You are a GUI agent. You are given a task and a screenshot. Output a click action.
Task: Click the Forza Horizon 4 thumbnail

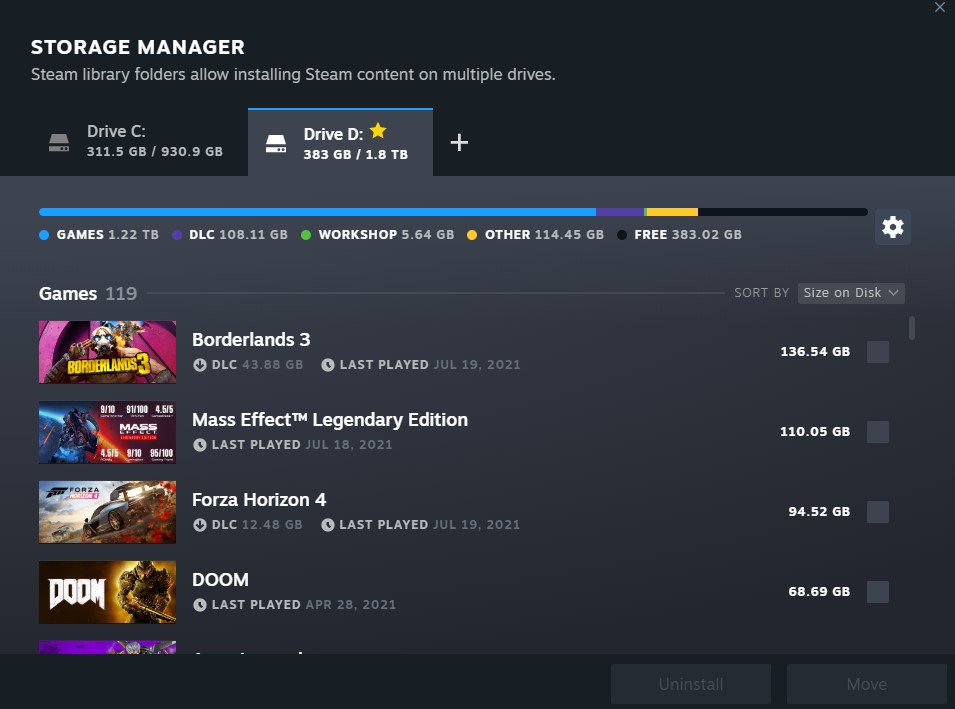click(107, 512)
